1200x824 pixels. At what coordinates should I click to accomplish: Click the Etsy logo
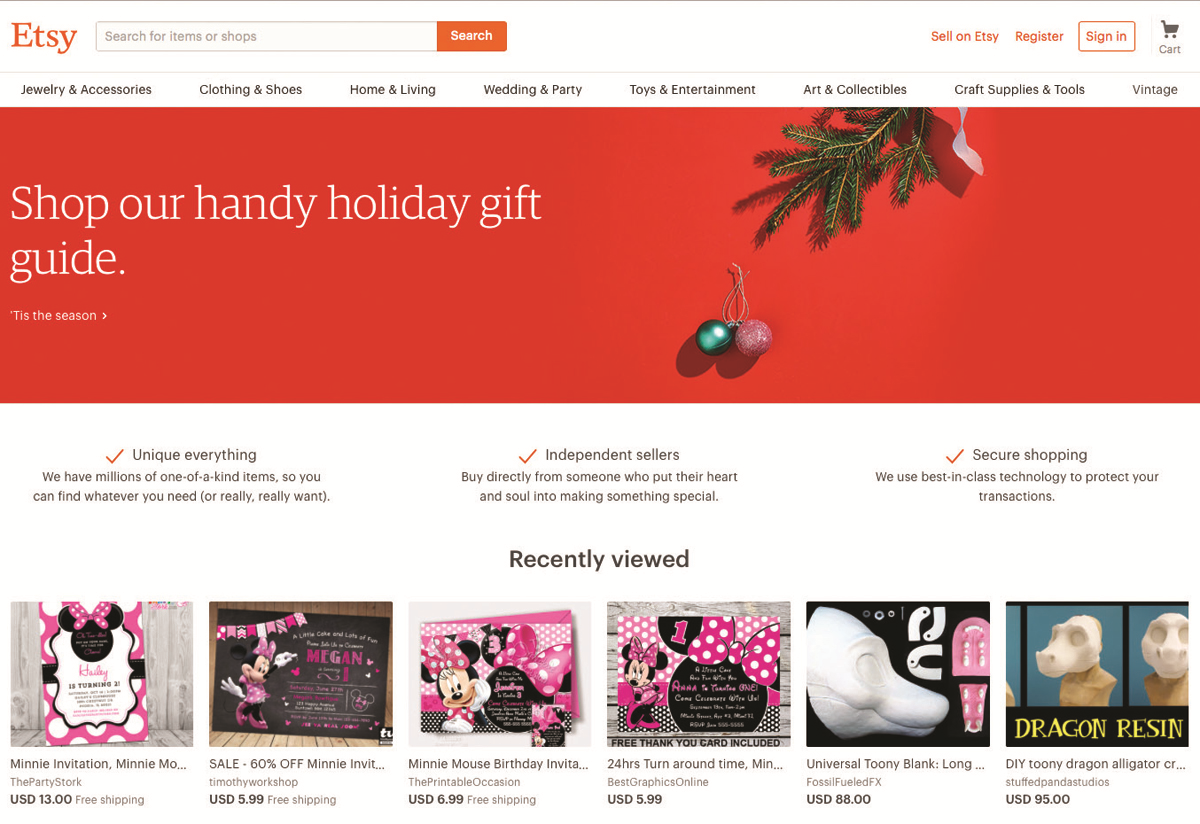pyautogui.click(x=44, y=37)
